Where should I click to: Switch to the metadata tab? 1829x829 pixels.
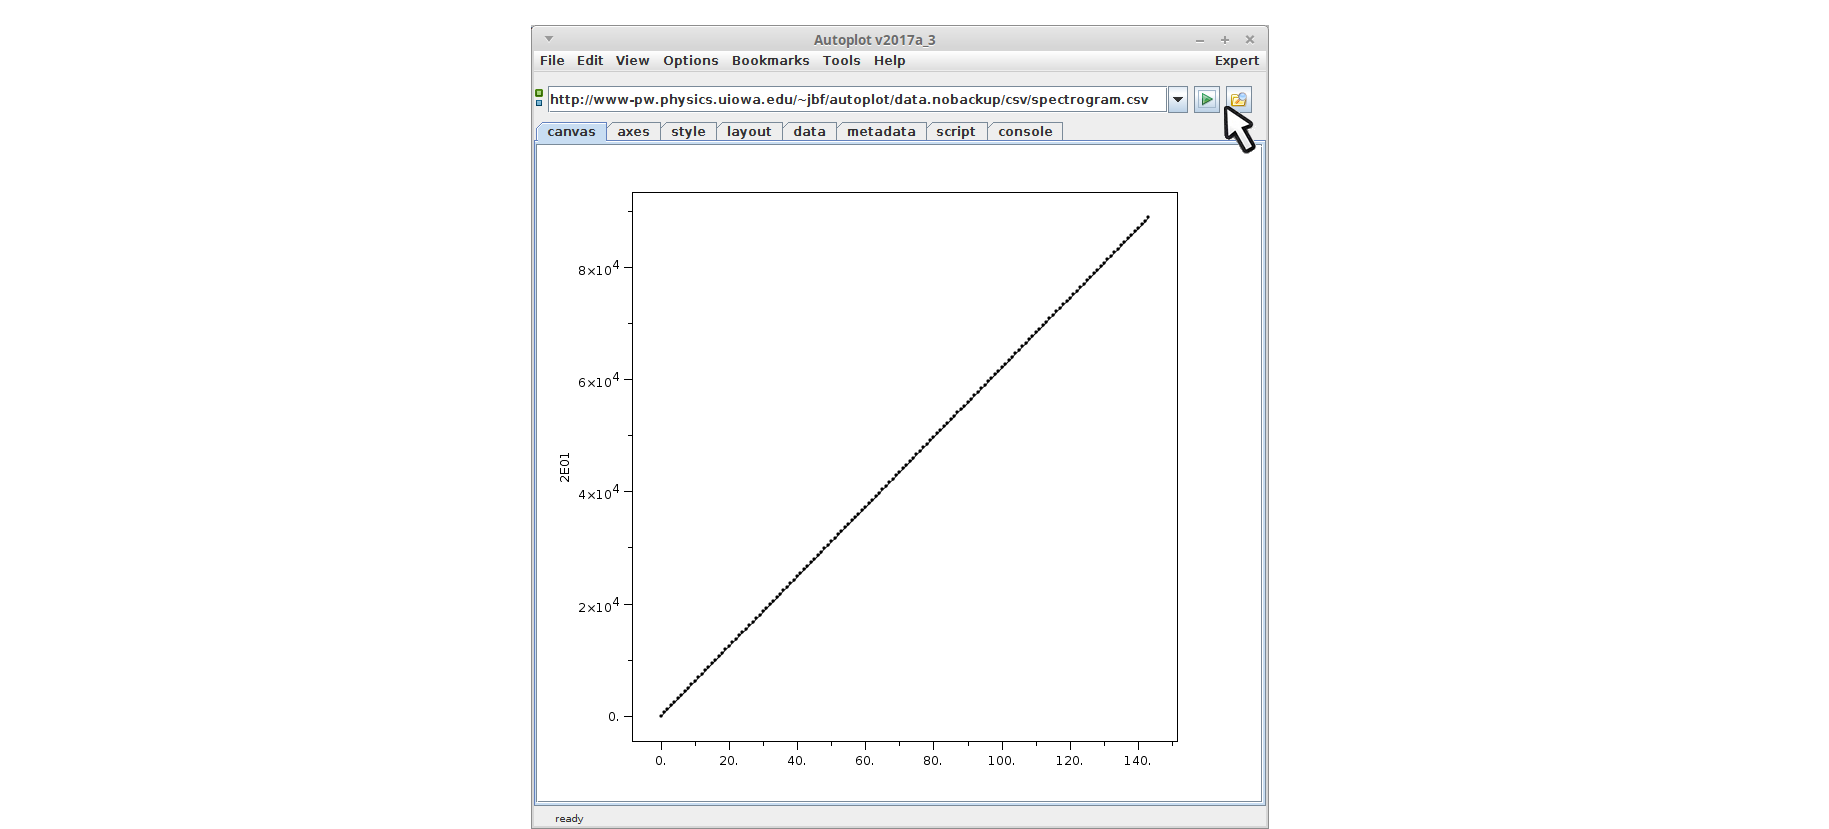[x=881, y=131]
